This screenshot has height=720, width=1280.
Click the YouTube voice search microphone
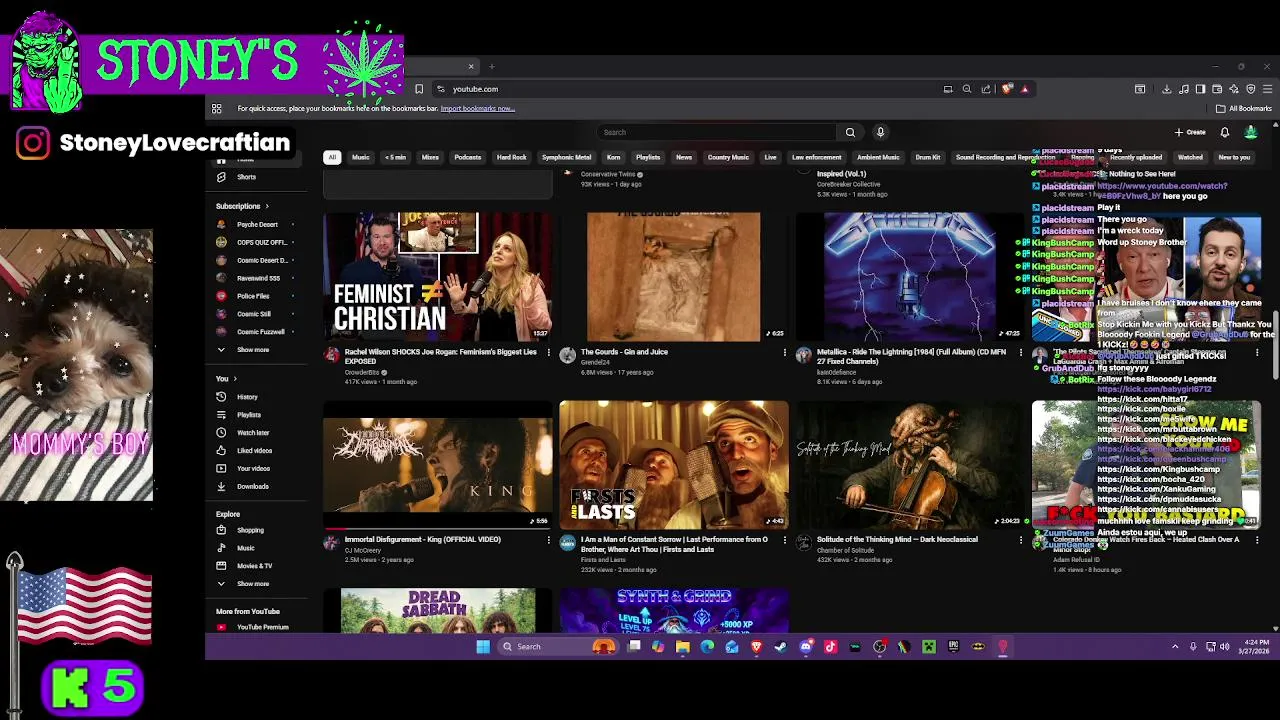[x=880, y=132]
